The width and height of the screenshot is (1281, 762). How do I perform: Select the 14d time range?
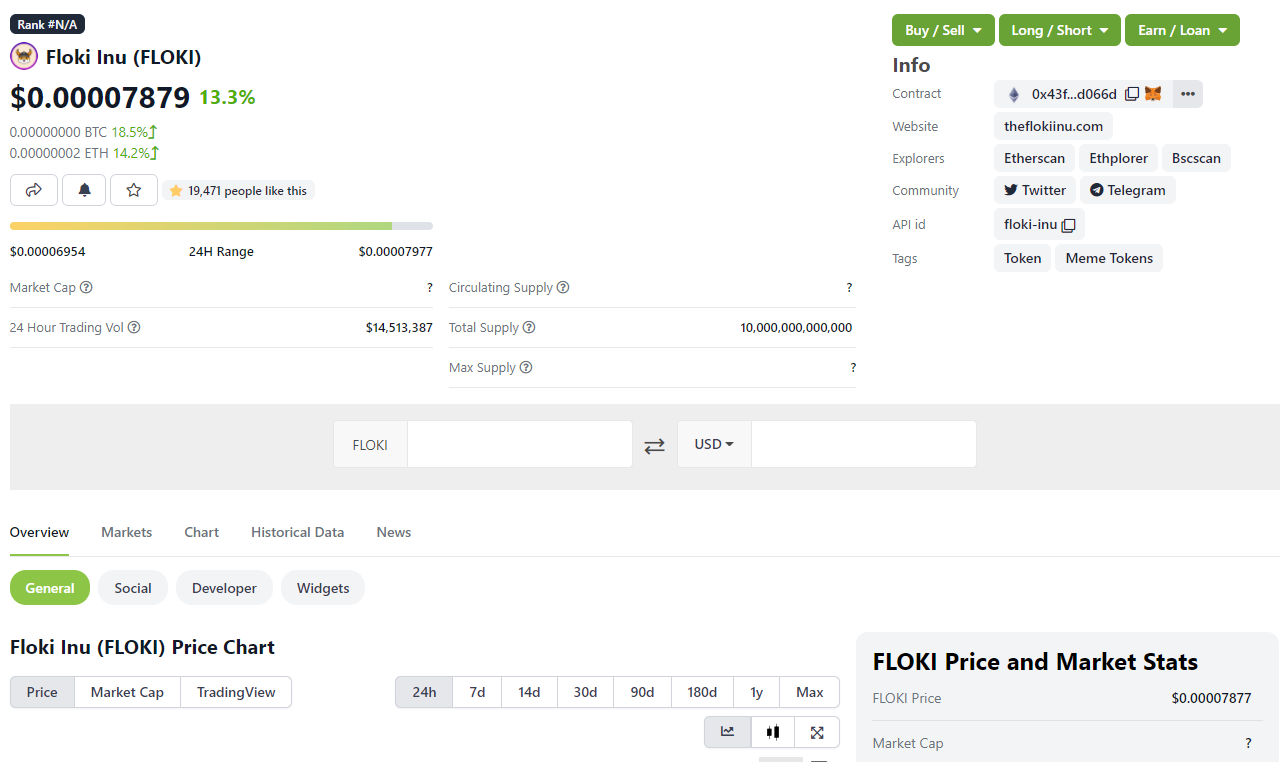529,692
